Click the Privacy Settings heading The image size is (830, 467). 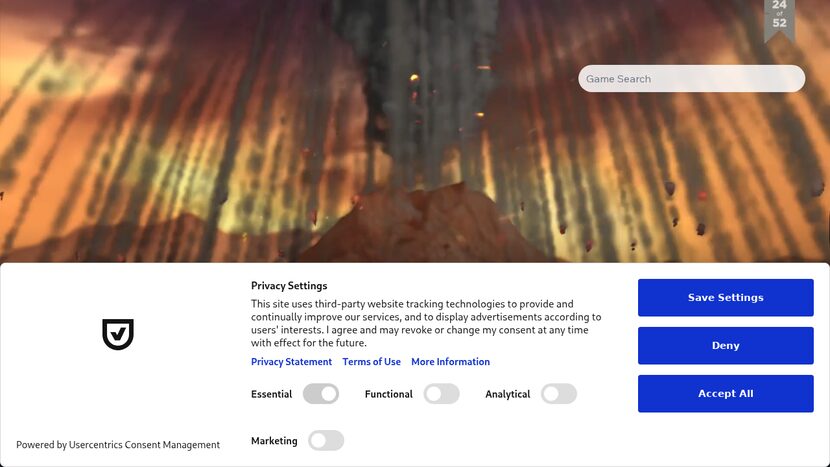[289, 285]
